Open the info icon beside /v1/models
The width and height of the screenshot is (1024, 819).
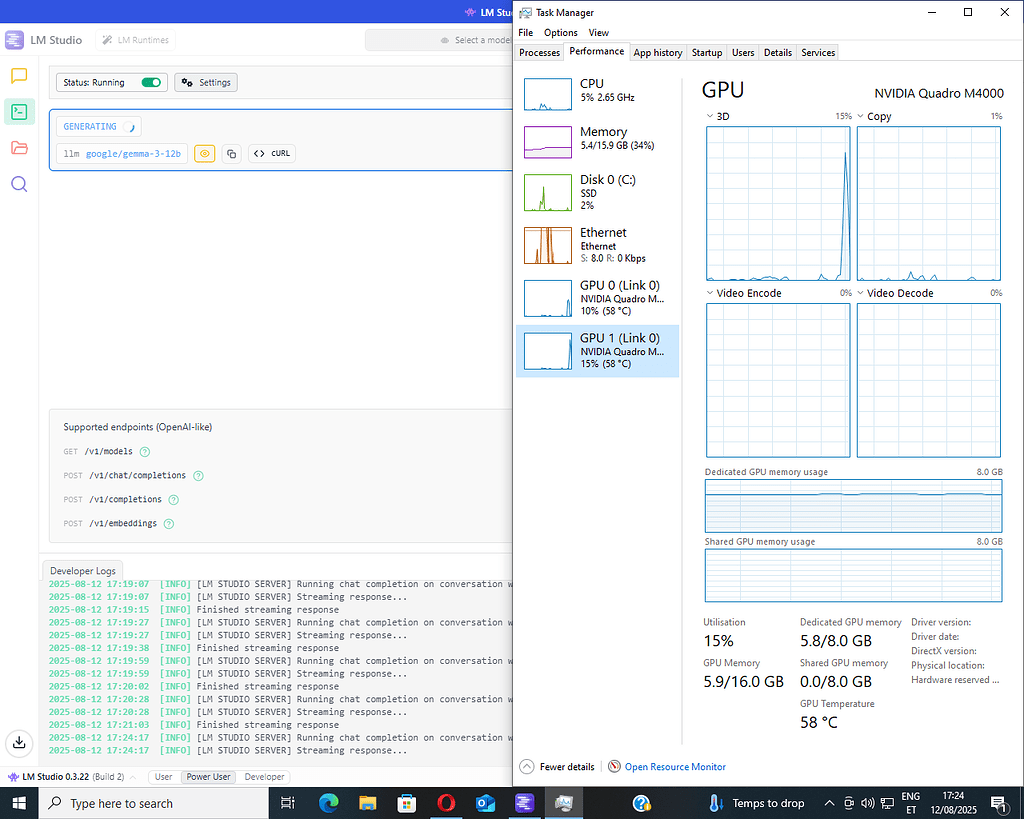145,452
